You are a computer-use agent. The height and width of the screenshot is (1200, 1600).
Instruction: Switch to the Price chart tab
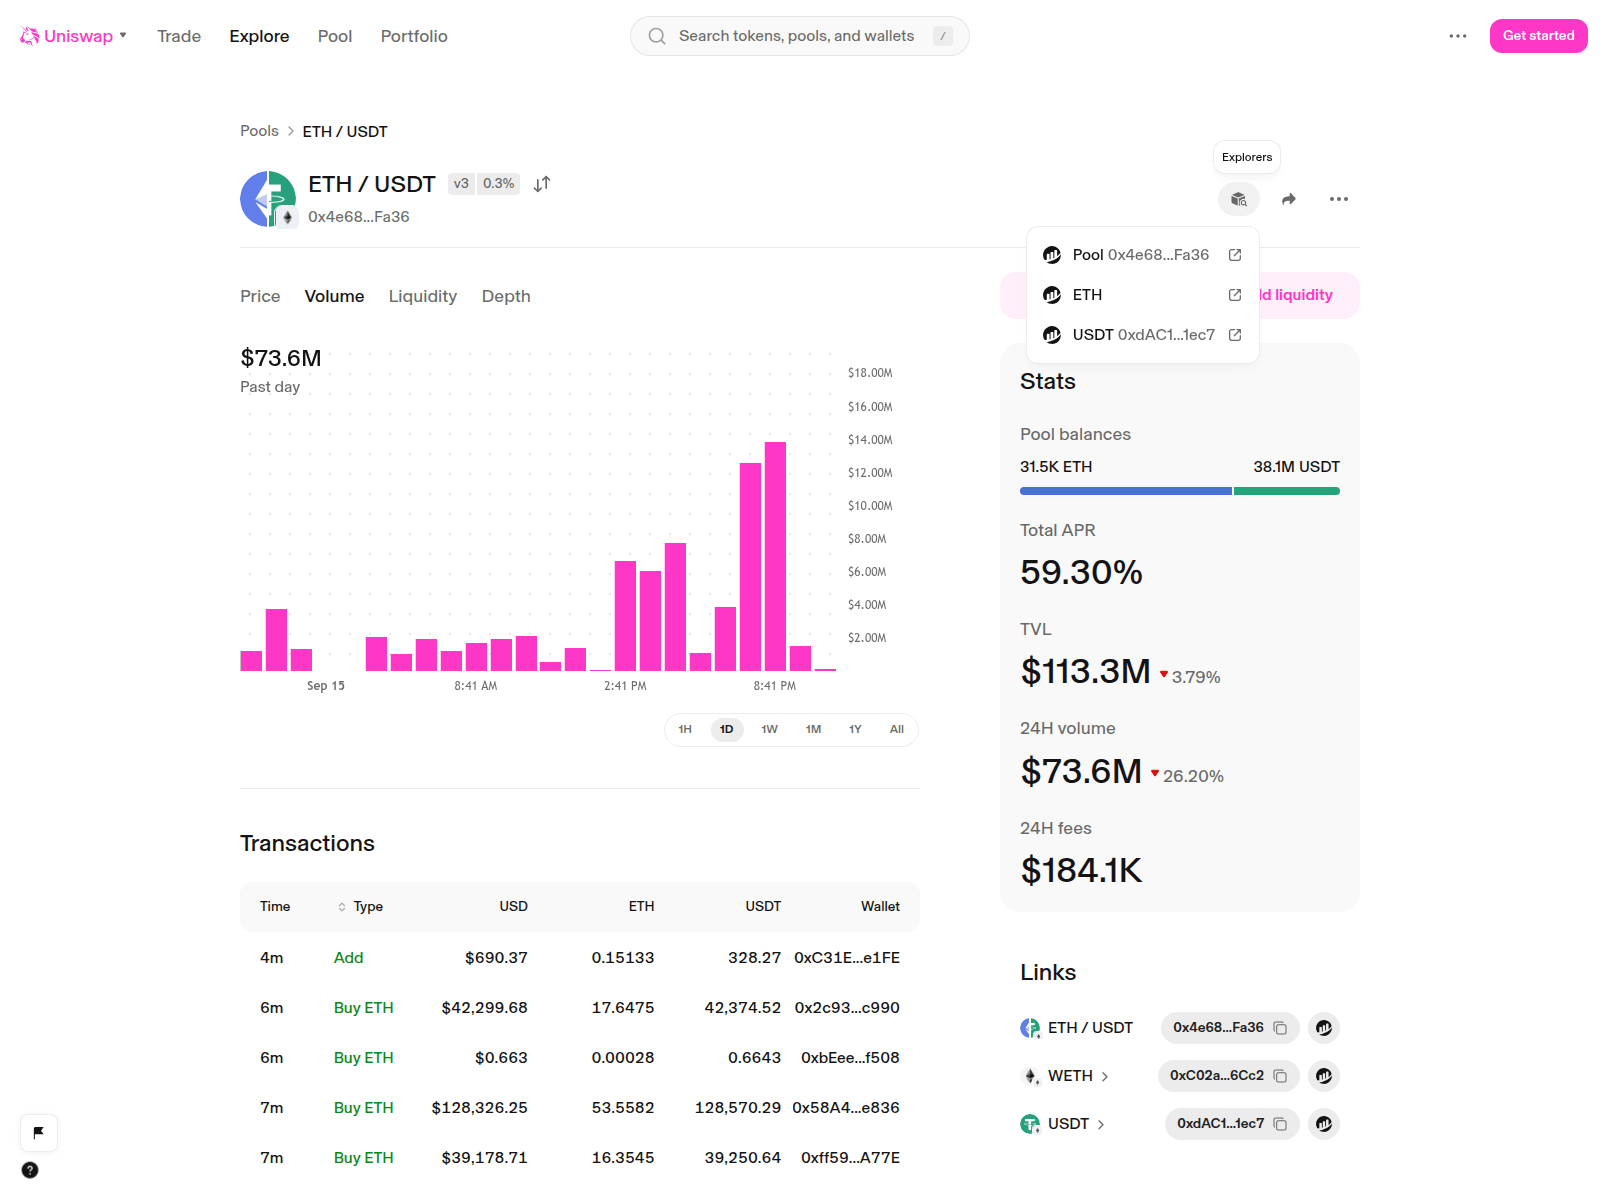(260, 296)
